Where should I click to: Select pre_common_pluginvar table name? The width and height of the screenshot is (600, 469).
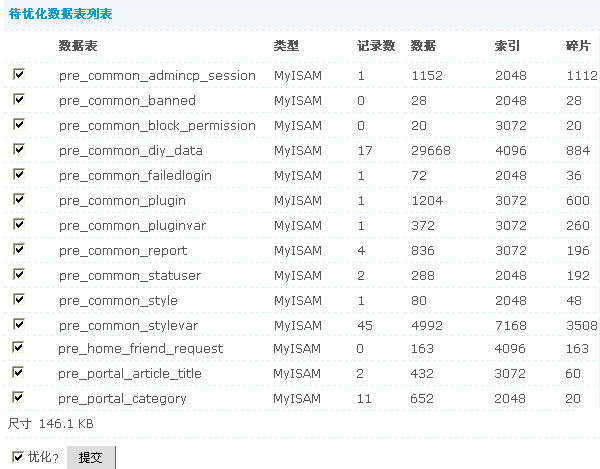[x=132, y=226]
